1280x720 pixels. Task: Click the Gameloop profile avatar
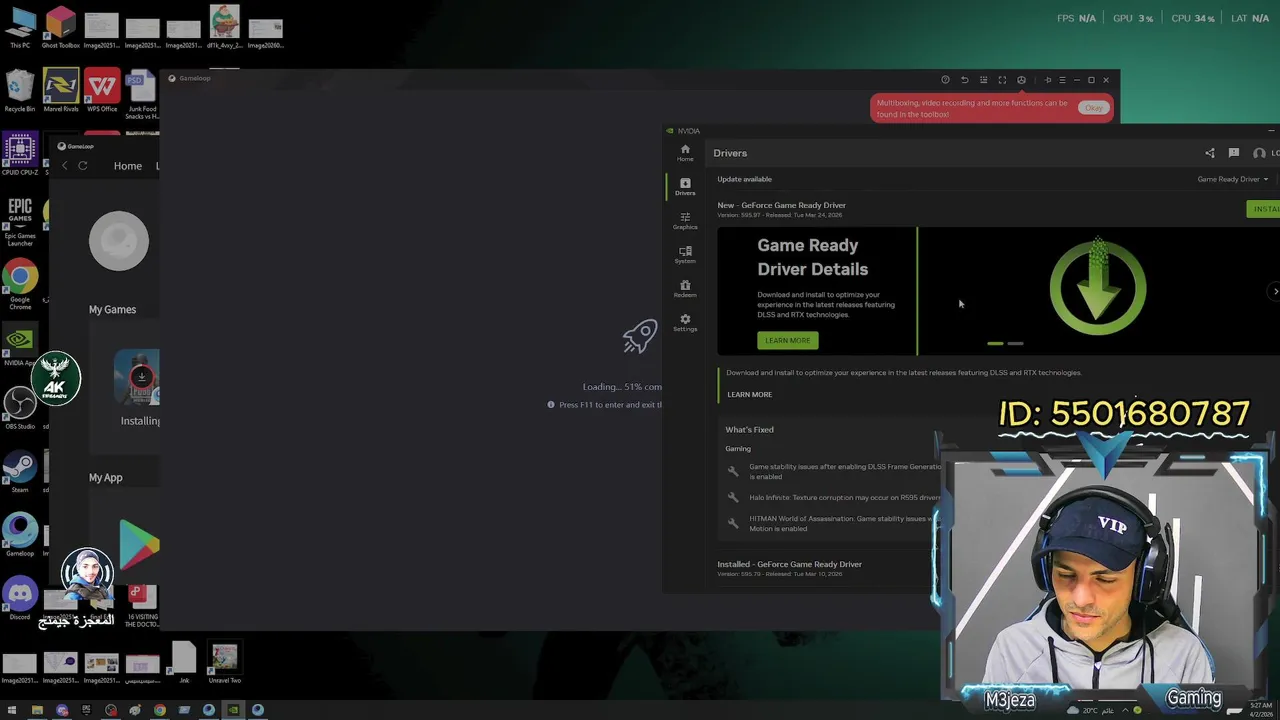(x=119, y=241)
